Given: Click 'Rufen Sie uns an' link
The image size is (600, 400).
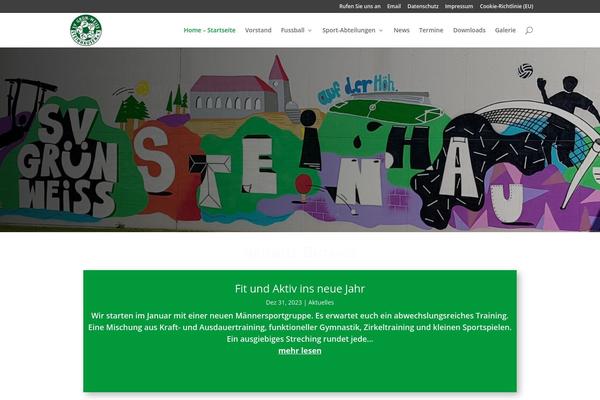Looking at the screenshot, I should [x=360, y=6].
